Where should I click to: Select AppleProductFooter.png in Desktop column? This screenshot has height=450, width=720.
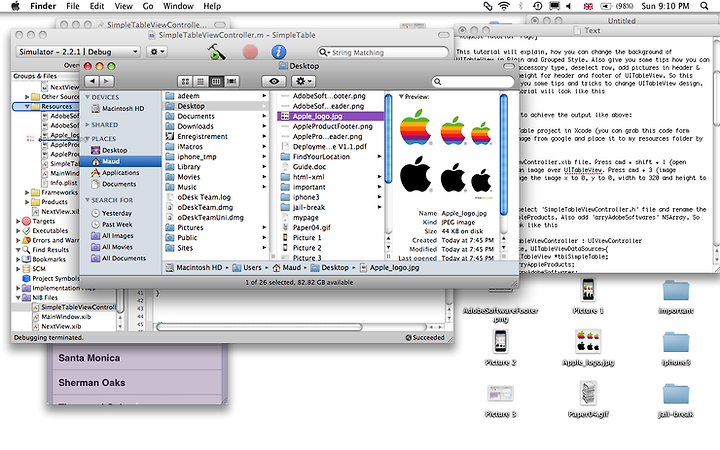pos(331,126)
